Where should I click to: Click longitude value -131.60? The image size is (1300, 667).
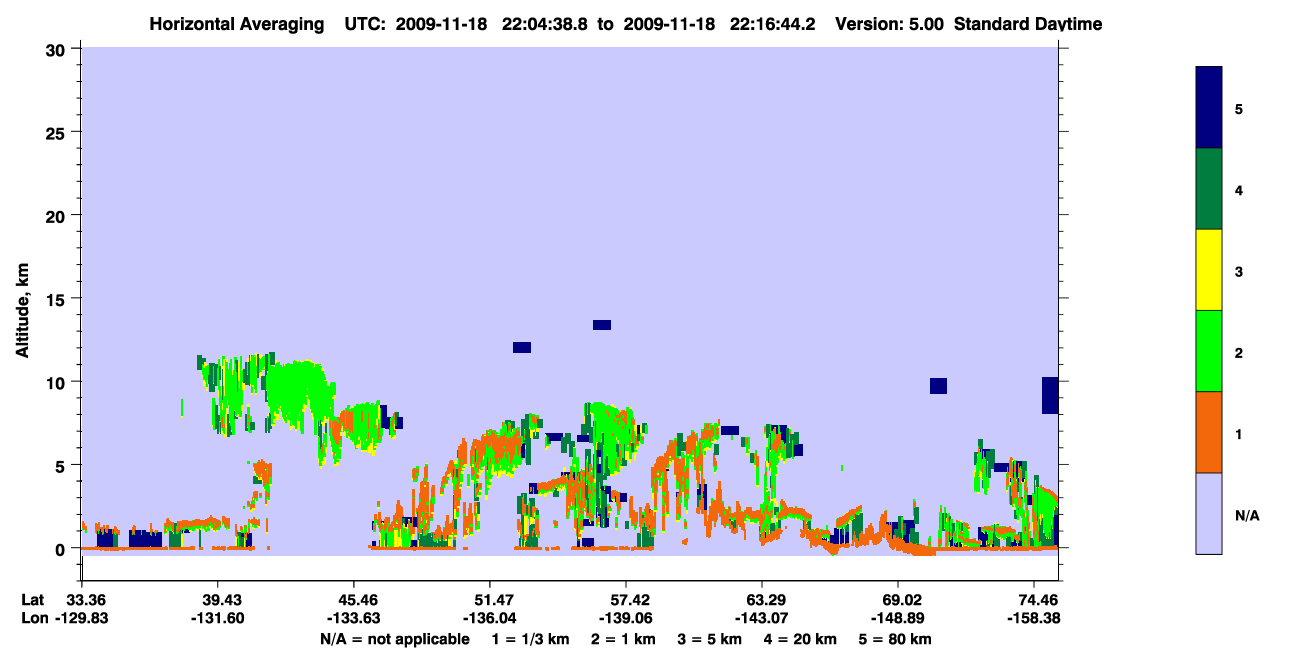click(218, 618)
